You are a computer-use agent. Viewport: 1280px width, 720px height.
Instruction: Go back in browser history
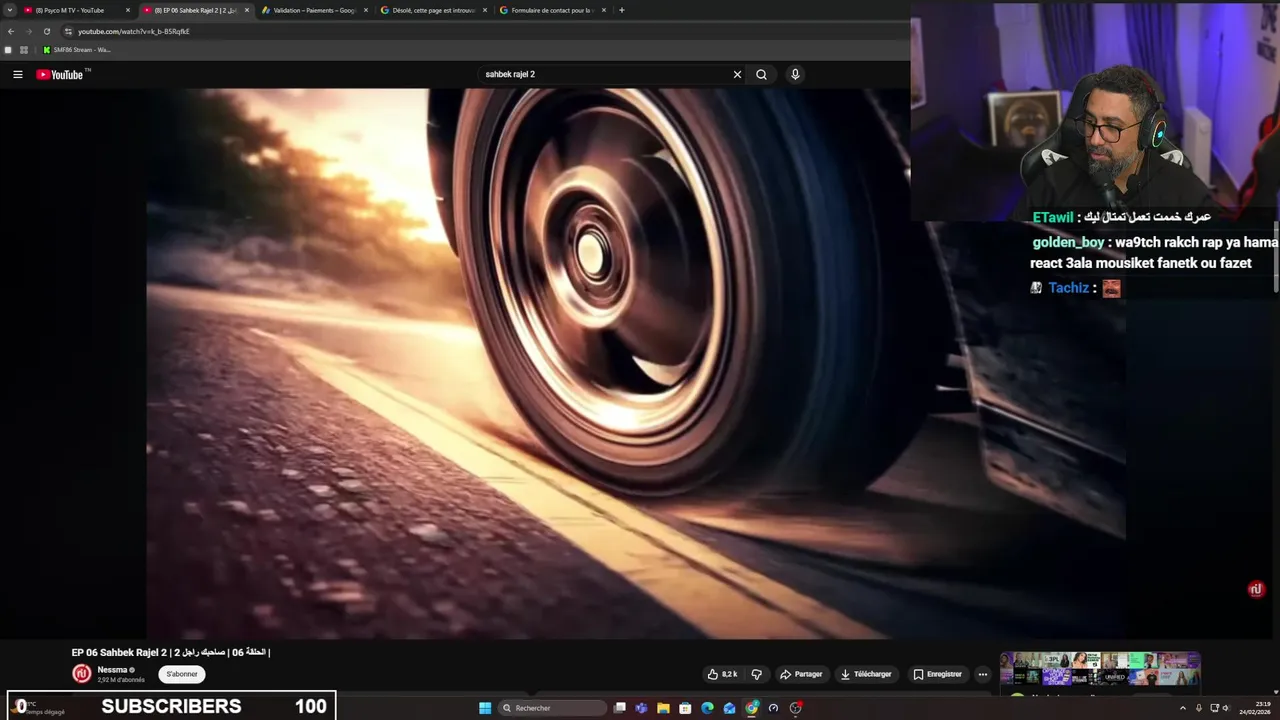pyautogui.click(x=11, y=31)
